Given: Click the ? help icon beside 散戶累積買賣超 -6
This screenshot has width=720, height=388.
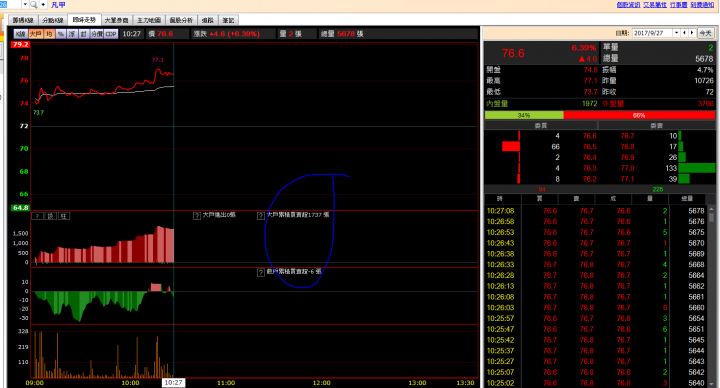Looking at the screenshot, I should pos(261,272).
